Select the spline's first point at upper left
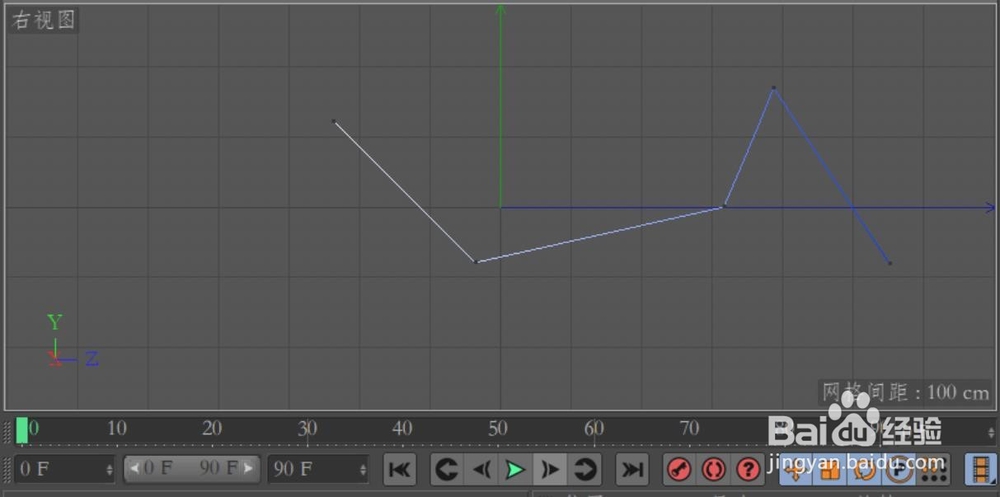 click(334, 121)
